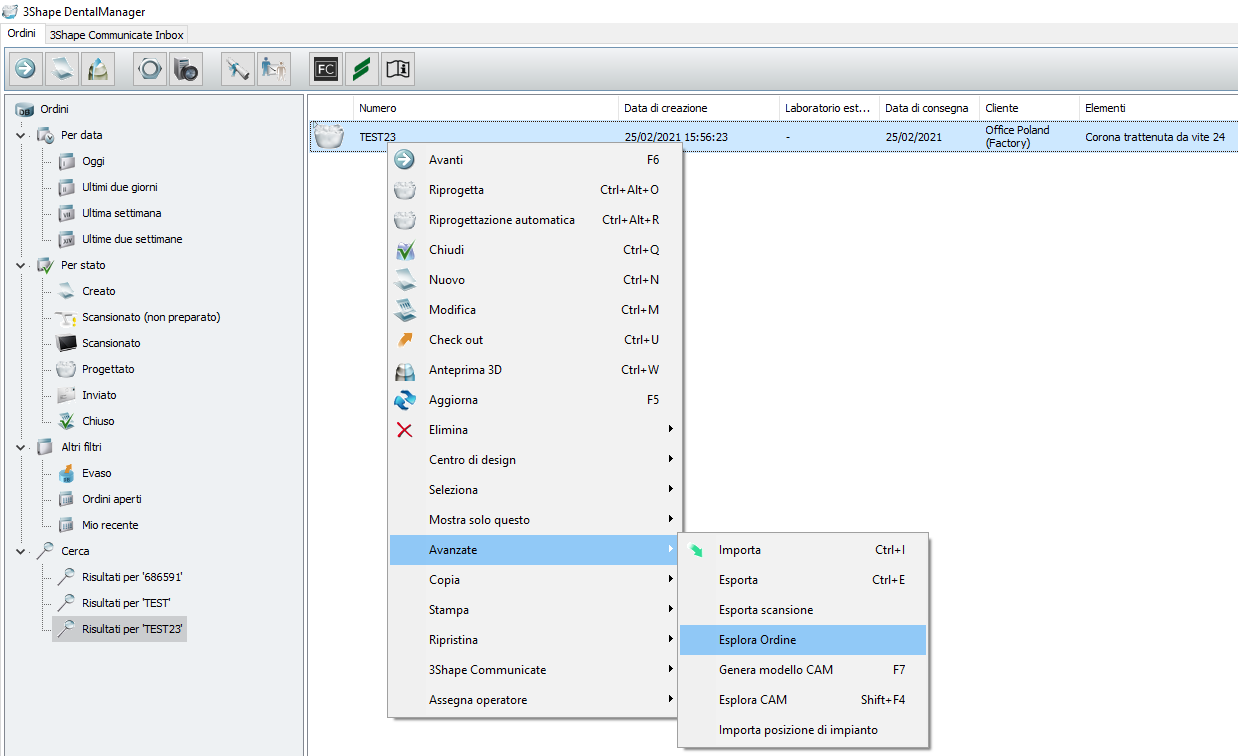Select Ultime due settimane filter
The image size is (1238, 756).
coord(132,239)
